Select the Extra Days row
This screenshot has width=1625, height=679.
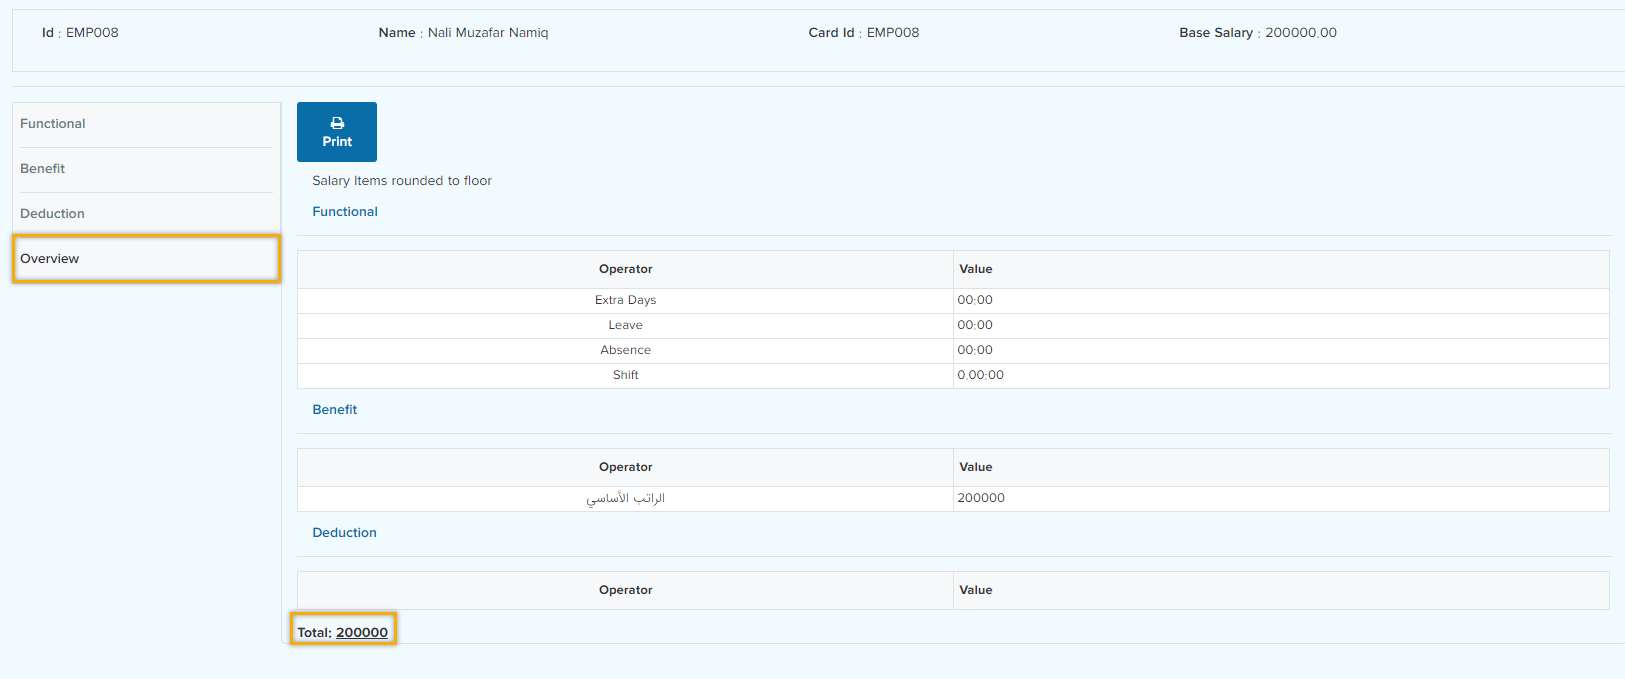point(625,300)
